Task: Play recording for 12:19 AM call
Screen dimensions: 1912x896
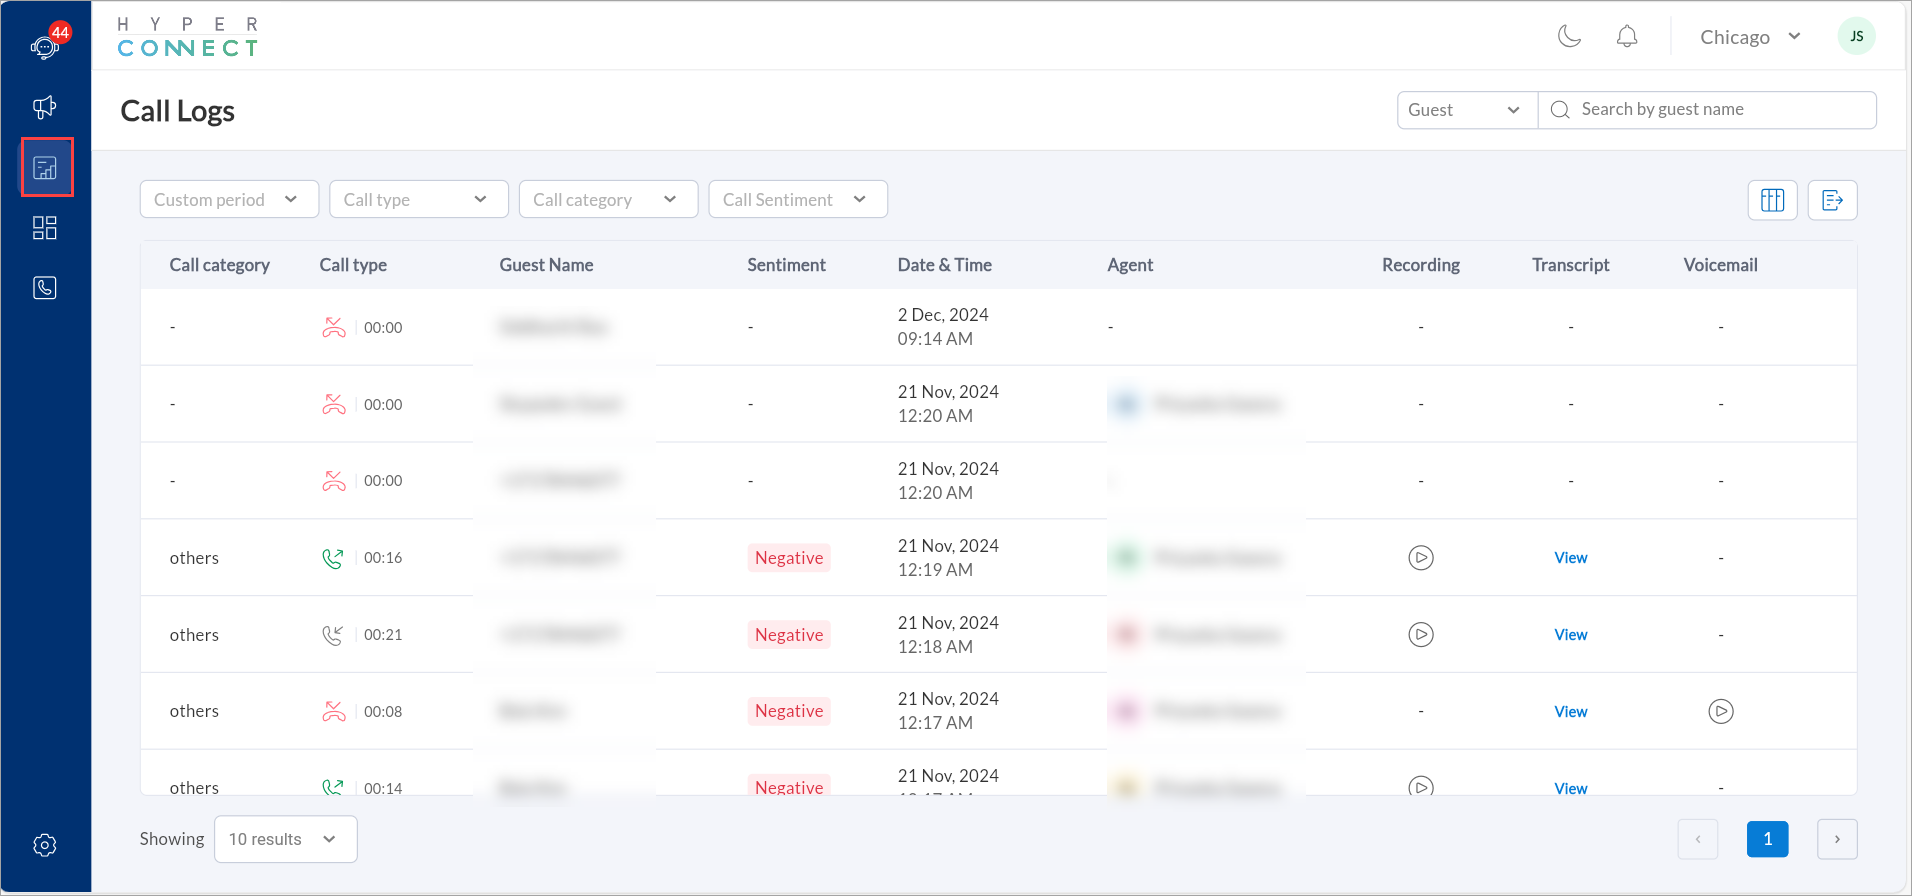Action: [1421, 557]
